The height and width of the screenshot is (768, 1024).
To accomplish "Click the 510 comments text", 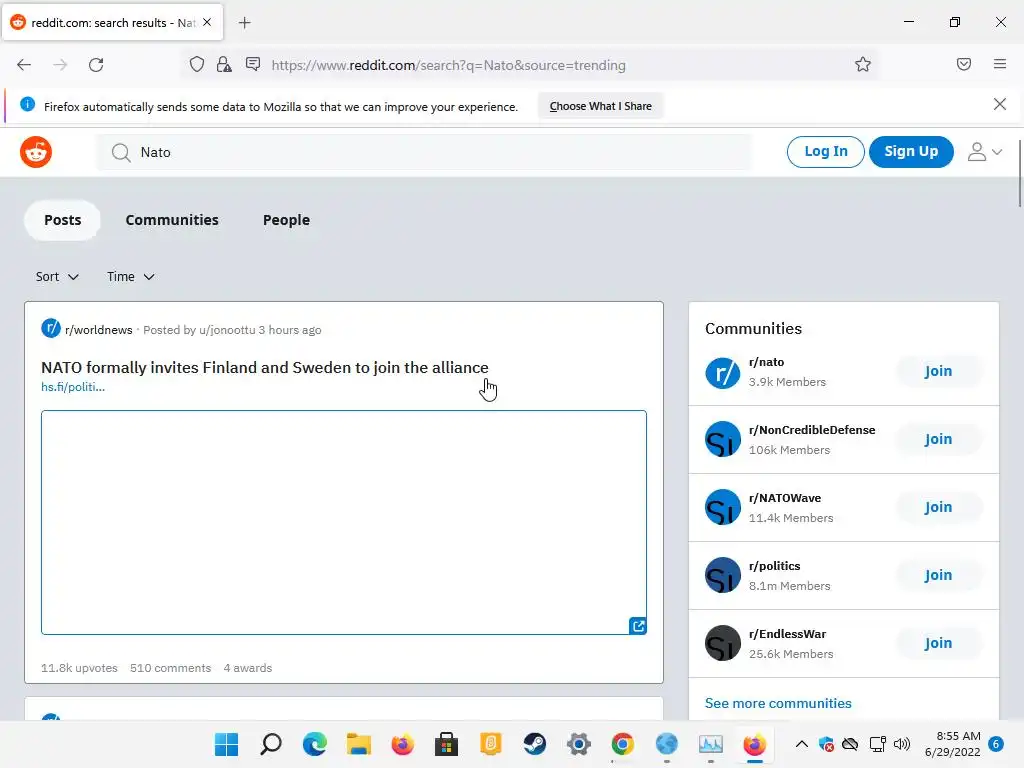I will coord(170,668).
